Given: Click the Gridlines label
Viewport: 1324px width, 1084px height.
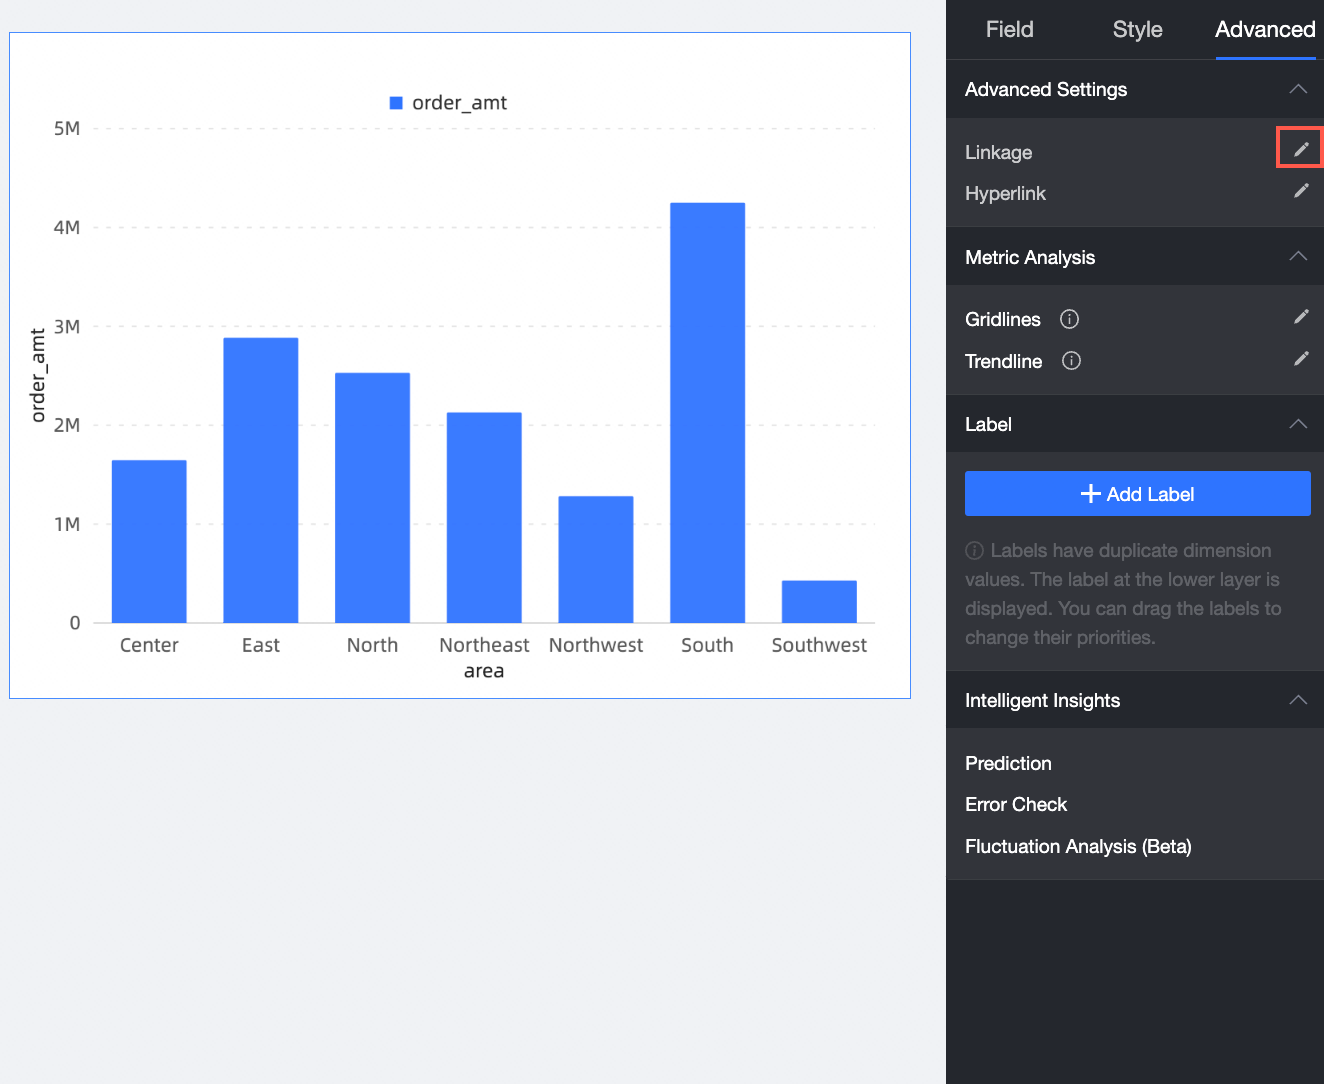Looking at the screenshot, I should tap(1002, 319).
